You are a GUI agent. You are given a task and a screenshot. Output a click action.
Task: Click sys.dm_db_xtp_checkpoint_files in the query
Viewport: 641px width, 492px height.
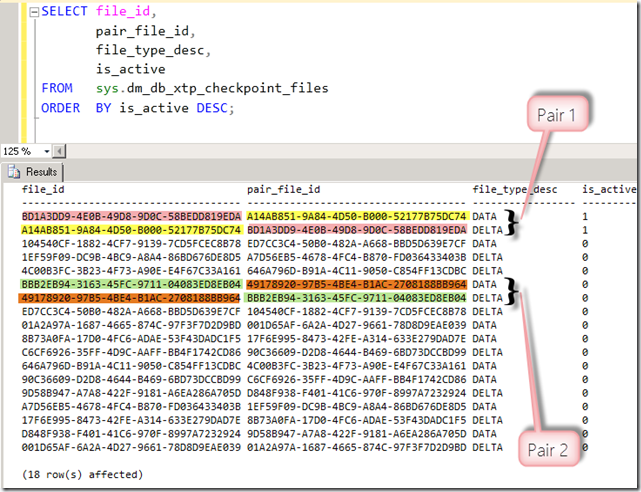coord(212,88)
